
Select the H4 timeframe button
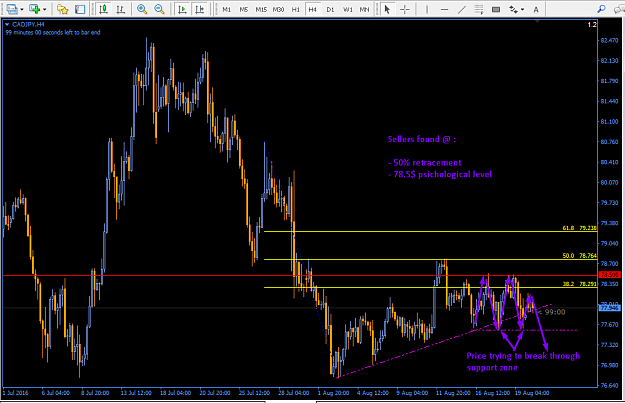click(312, 9)
